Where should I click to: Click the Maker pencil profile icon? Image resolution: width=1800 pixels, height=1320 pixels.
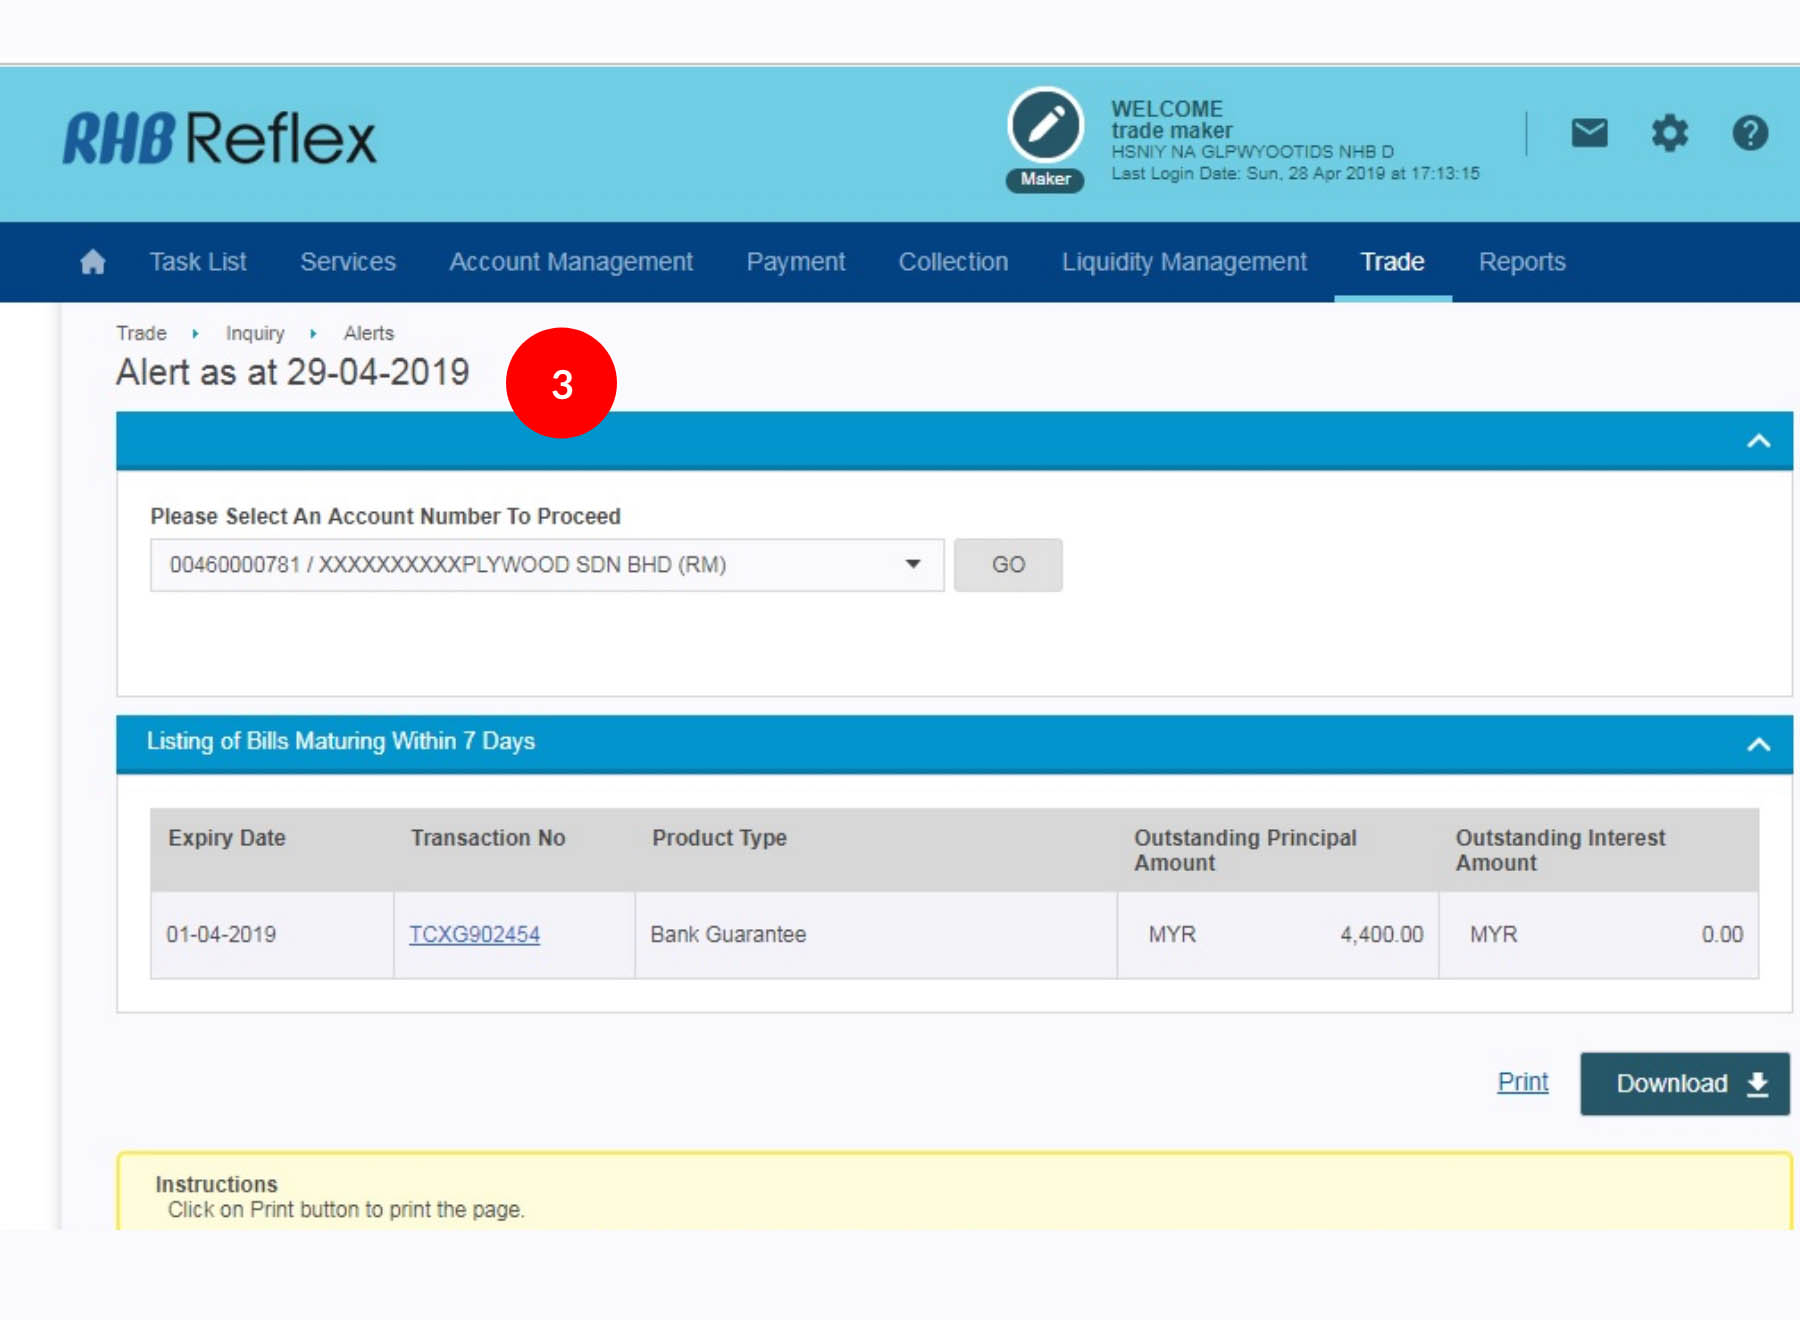1045,127
